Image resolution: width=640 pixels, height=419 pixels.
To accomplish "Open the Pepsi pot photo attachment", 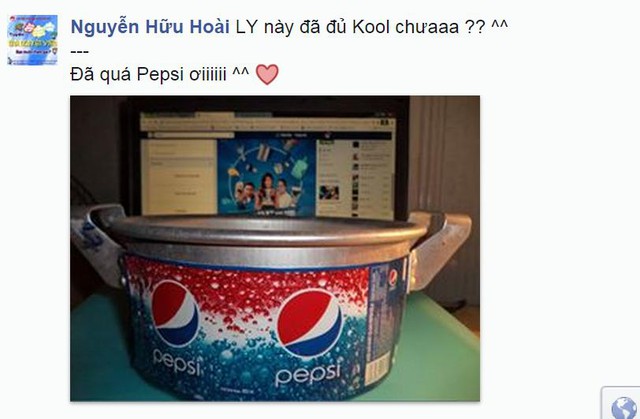I will coord(275,248).
